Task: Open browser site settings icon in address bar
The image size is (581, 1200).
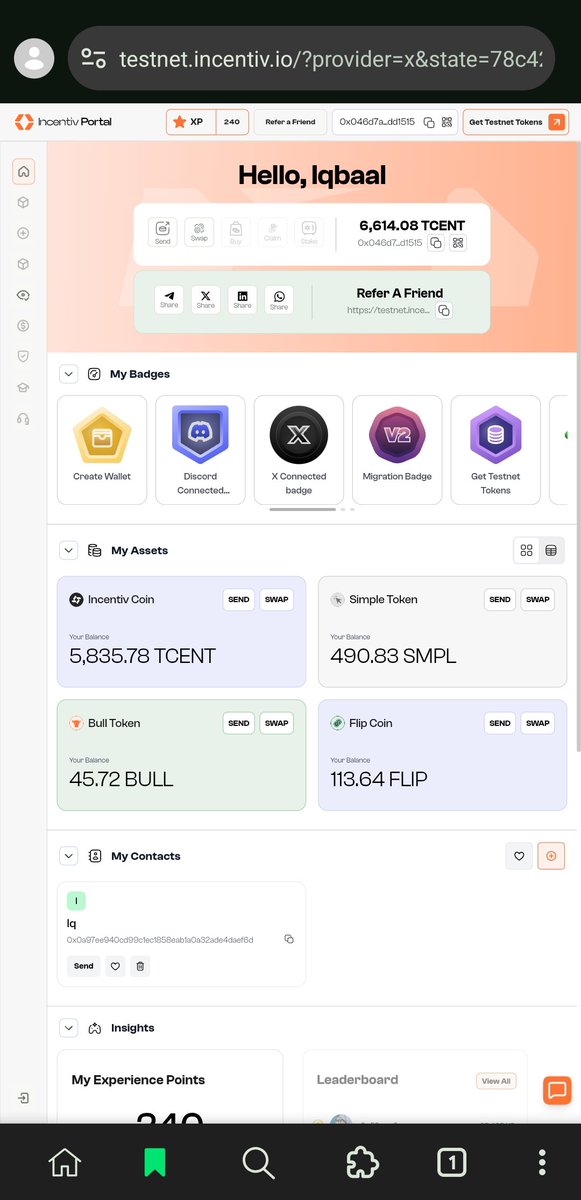Action: (x=94, y=58)
